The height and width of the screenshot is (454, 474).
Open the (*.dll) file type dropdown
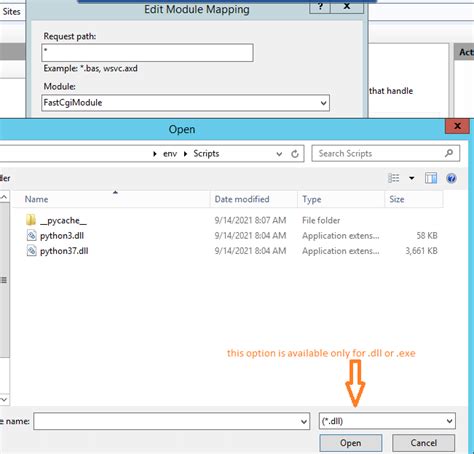(x=387, y=421)
